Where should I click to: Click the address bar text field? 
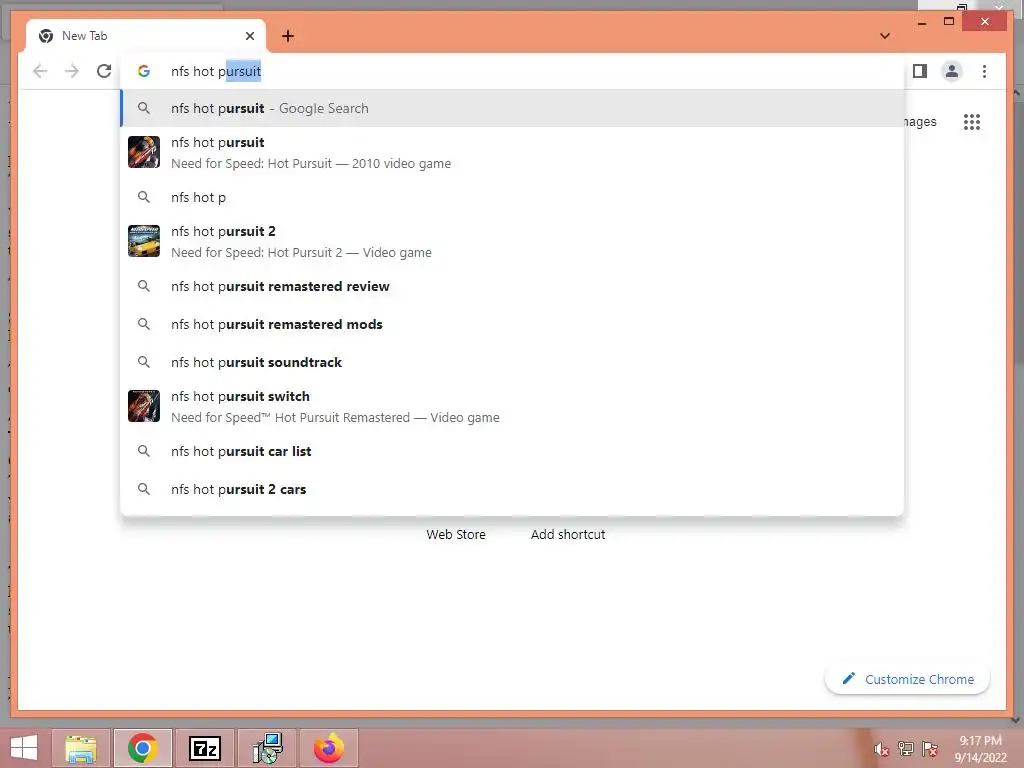512,71
